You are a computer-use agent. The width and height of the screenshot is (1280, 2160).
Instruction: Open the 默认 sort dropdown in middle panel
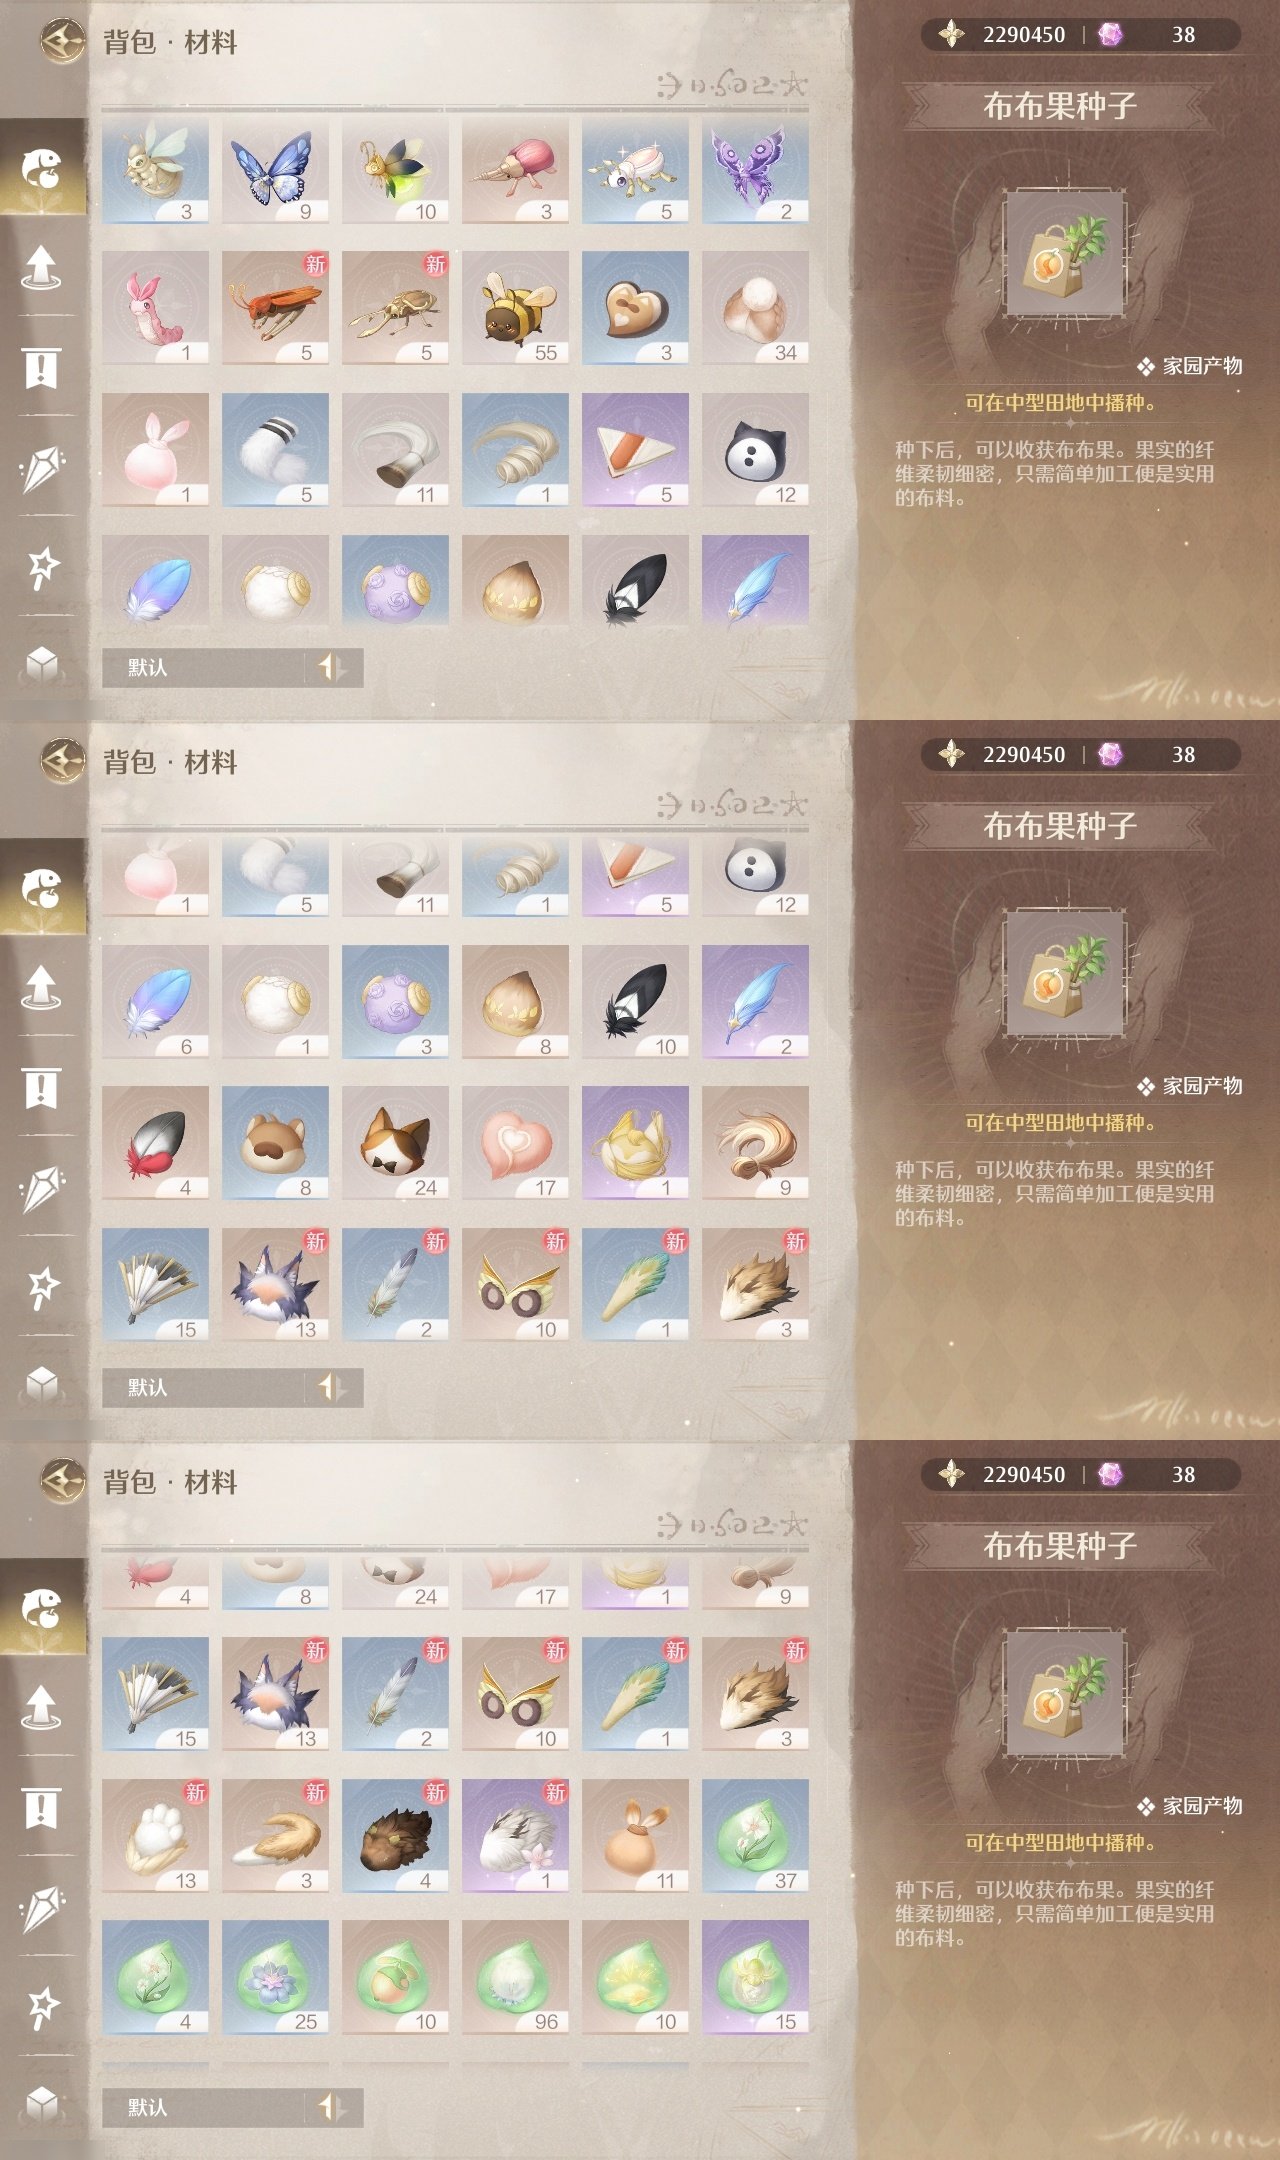[205, 1388]
